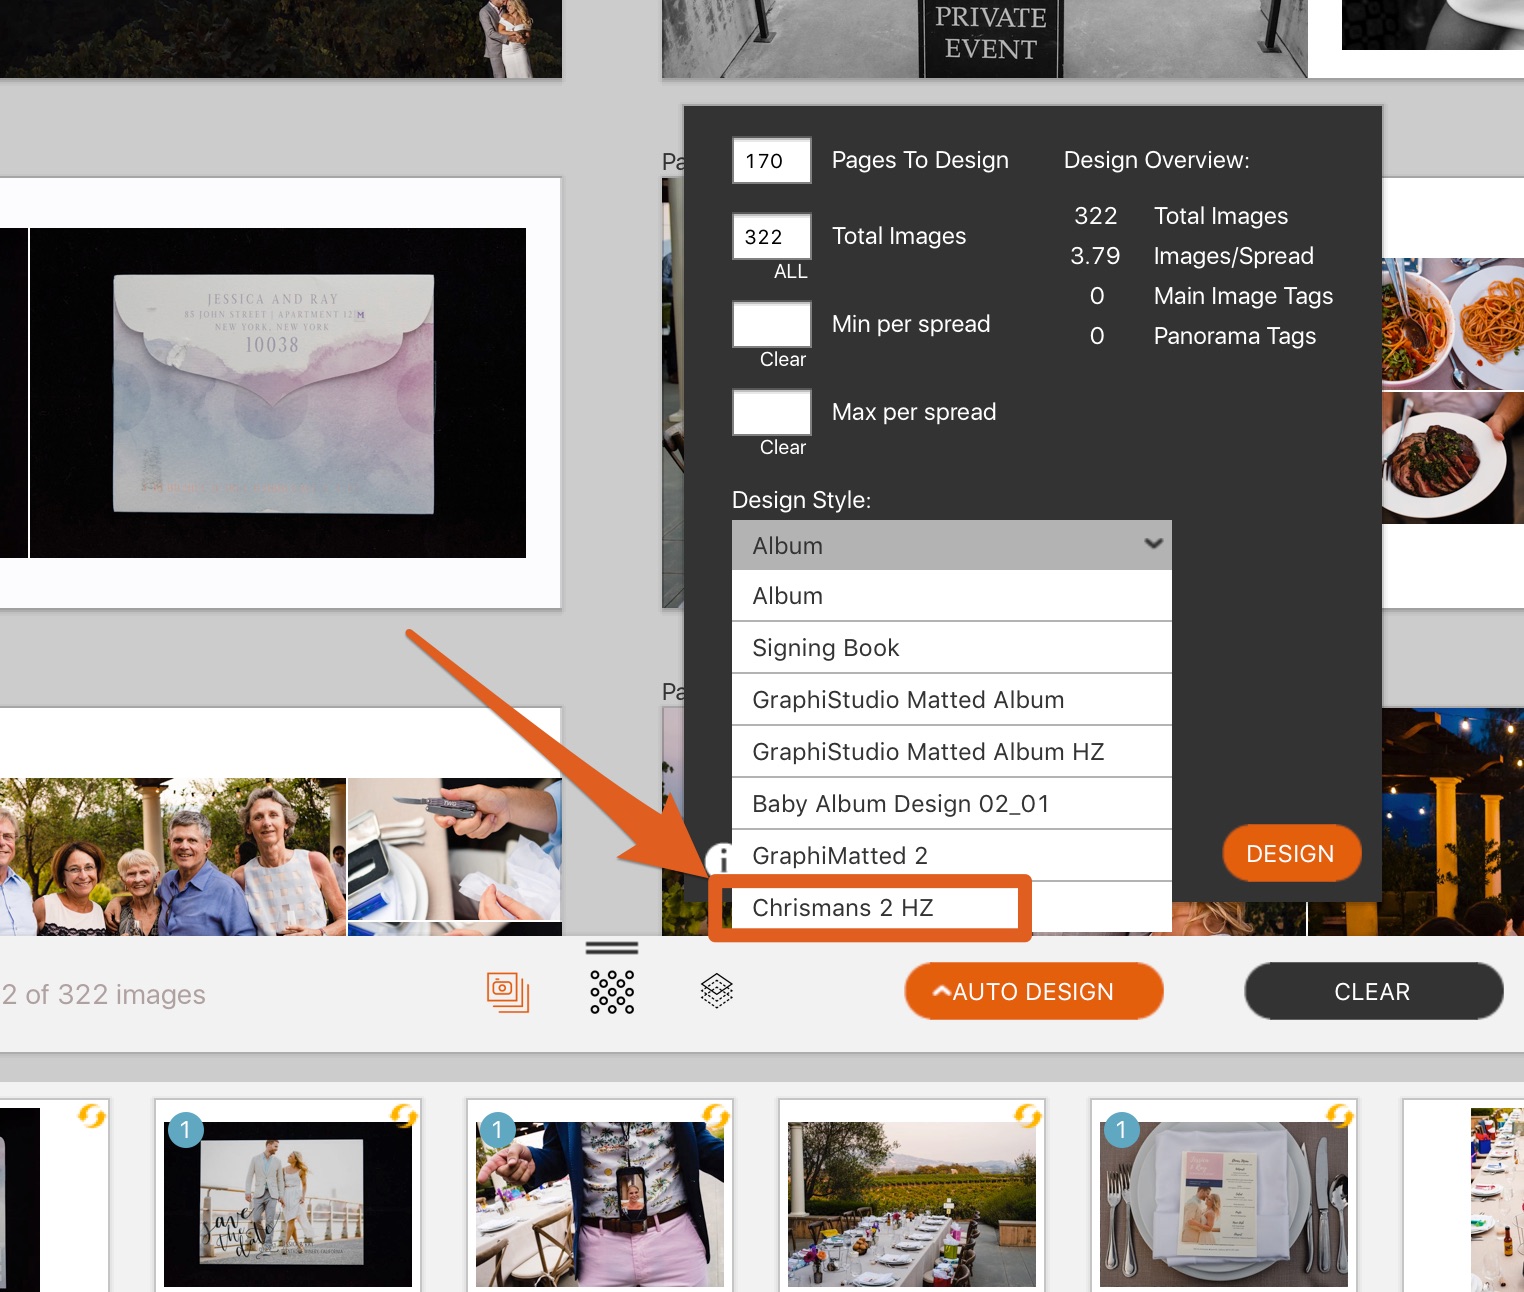Click usage badge on pink shorts thumbnail

pyautogui.click(x=497, y=1130)
